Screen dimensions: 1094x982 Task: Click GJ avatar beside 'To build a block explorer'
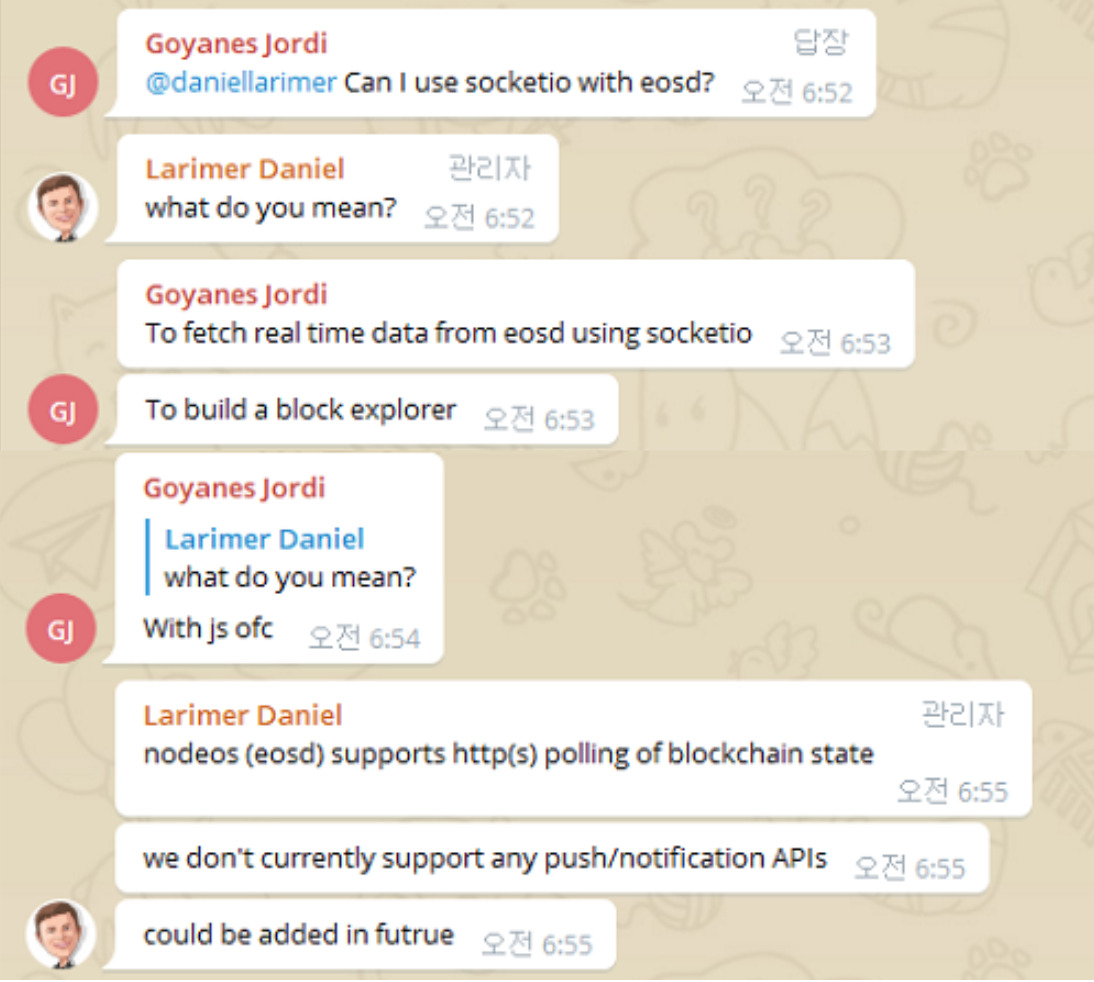click(63, 410)
